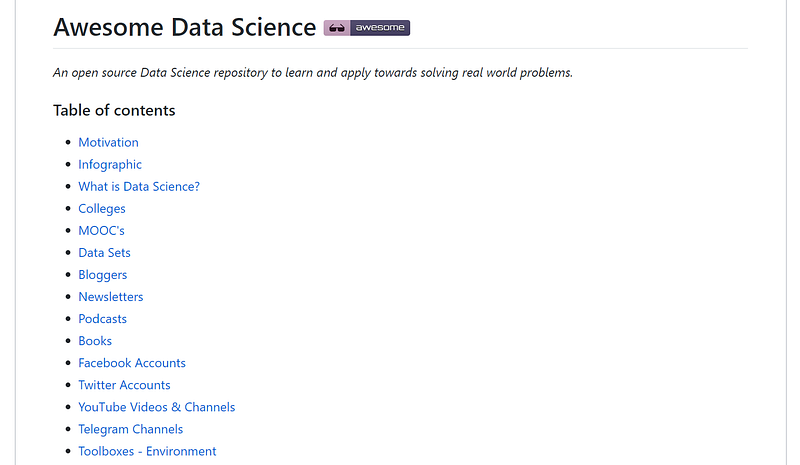Open the Facebook Accounts link
This screenshot has width=800, height=465.
click(132, 363)
